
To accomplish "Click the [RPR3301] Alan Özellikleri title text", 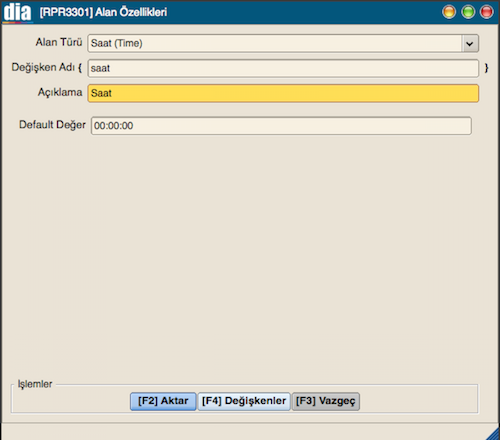I will [103, 12].
